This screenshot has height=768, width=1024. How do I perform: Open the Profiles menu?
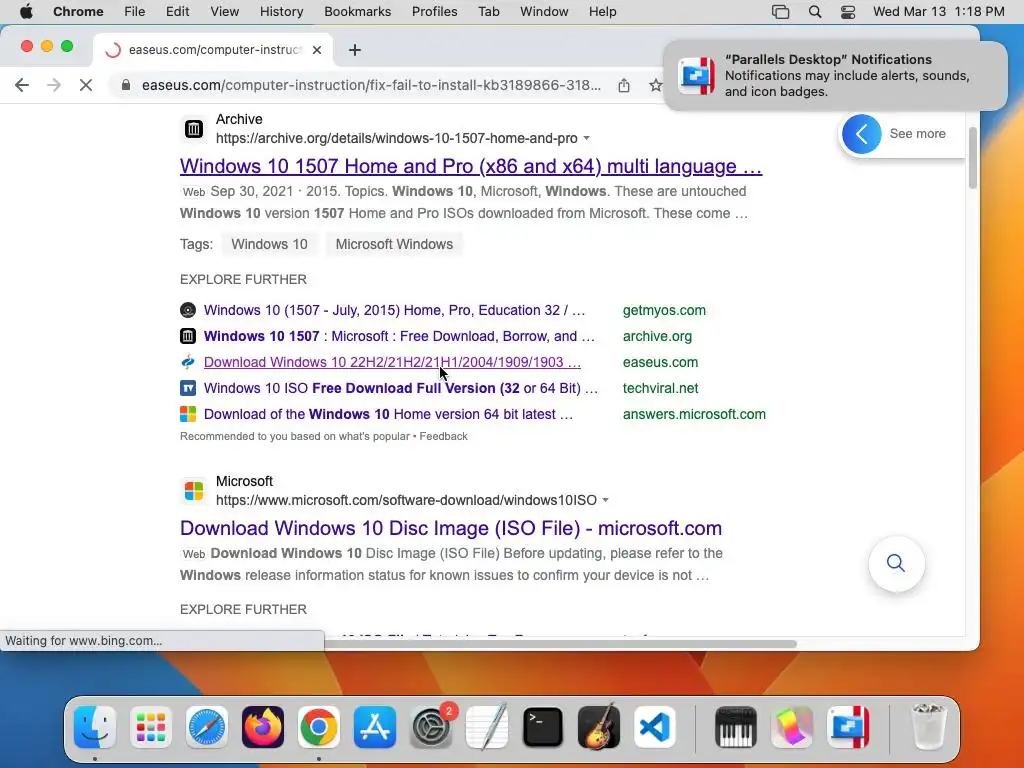(434, 12)
